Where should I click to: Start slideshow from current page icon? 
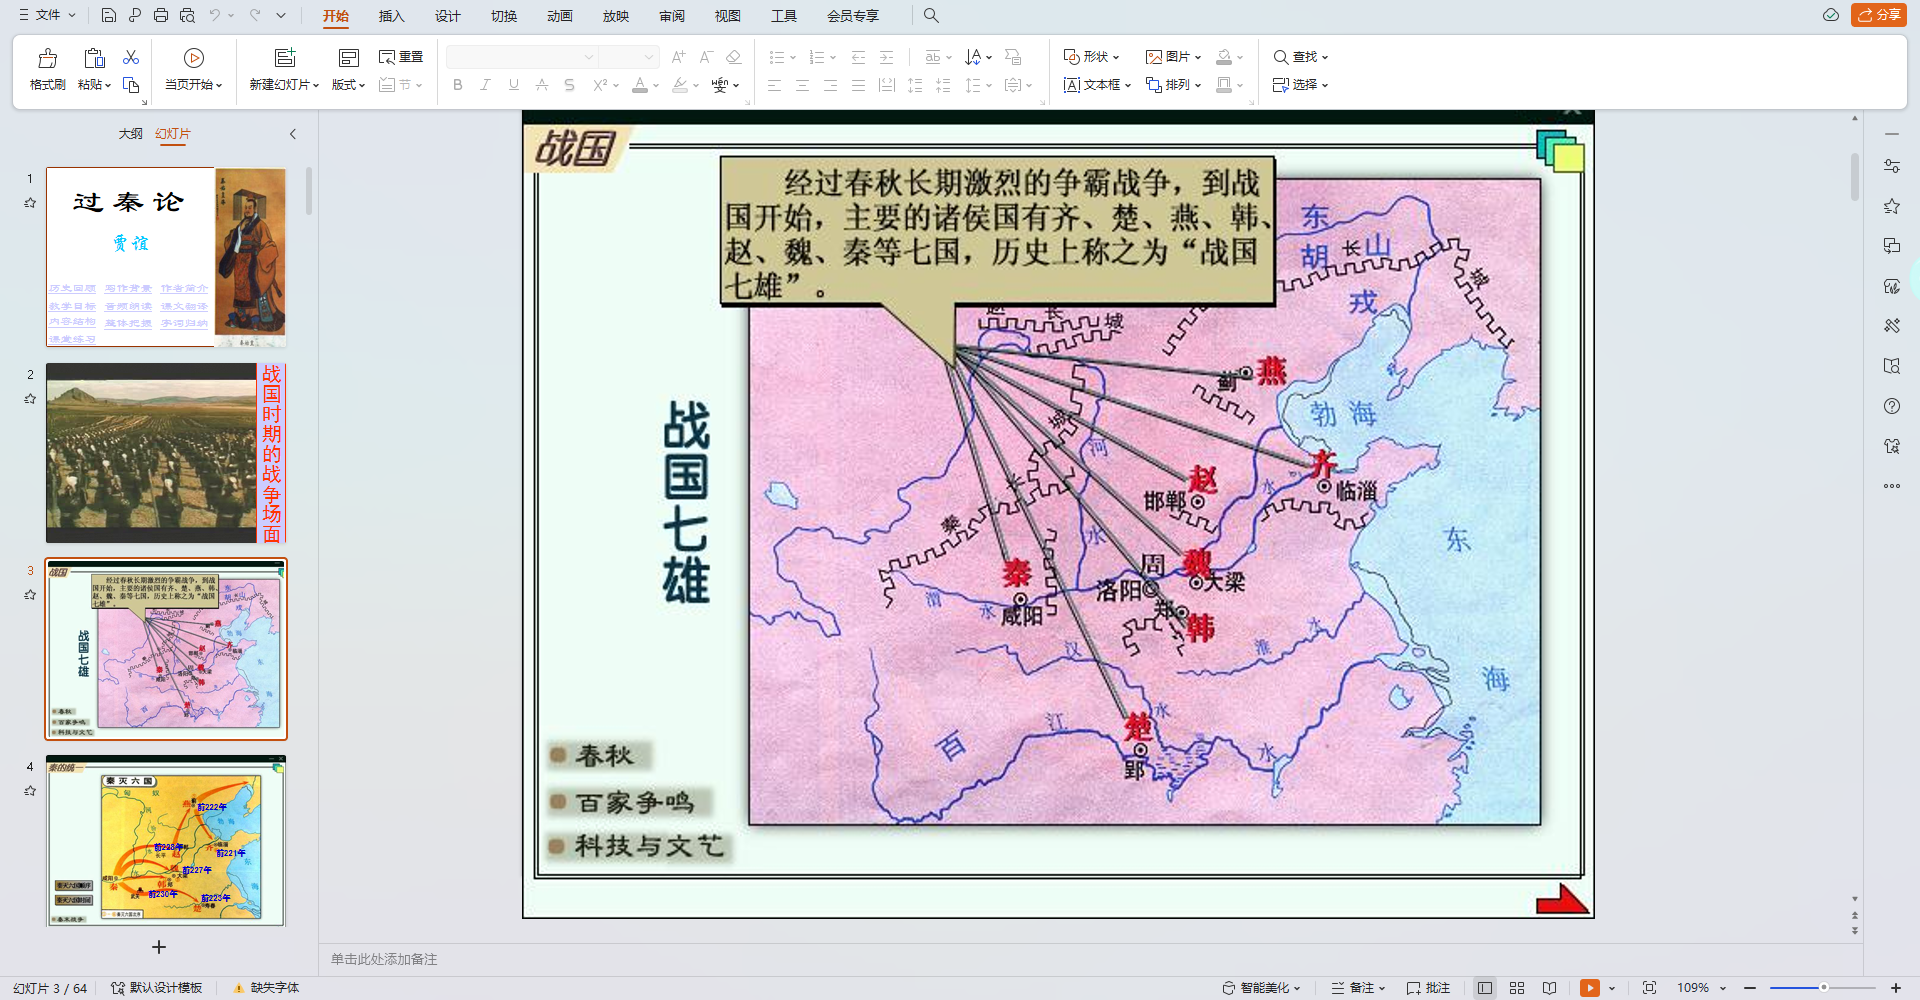click(x=194, y=59)
